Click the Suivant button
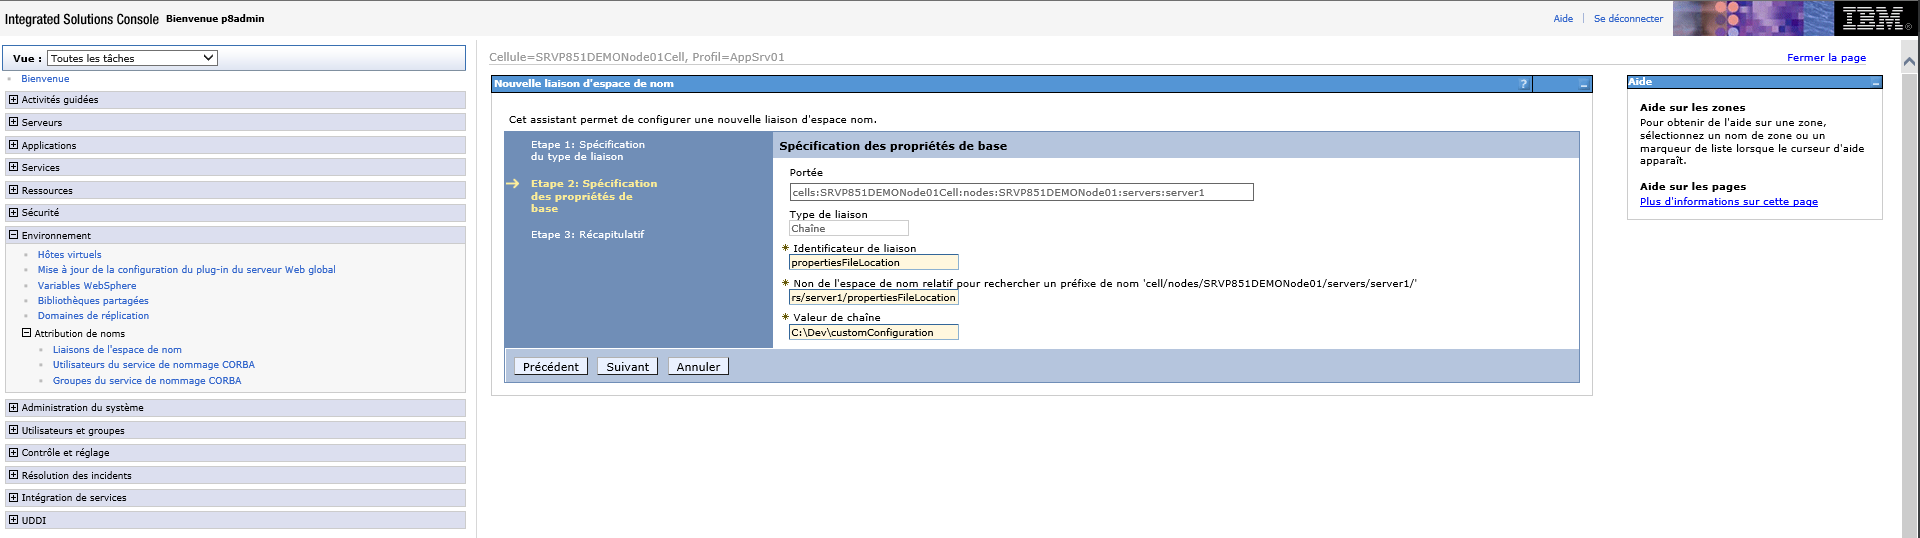This screenshot has height=538, width=1920. 627,367
